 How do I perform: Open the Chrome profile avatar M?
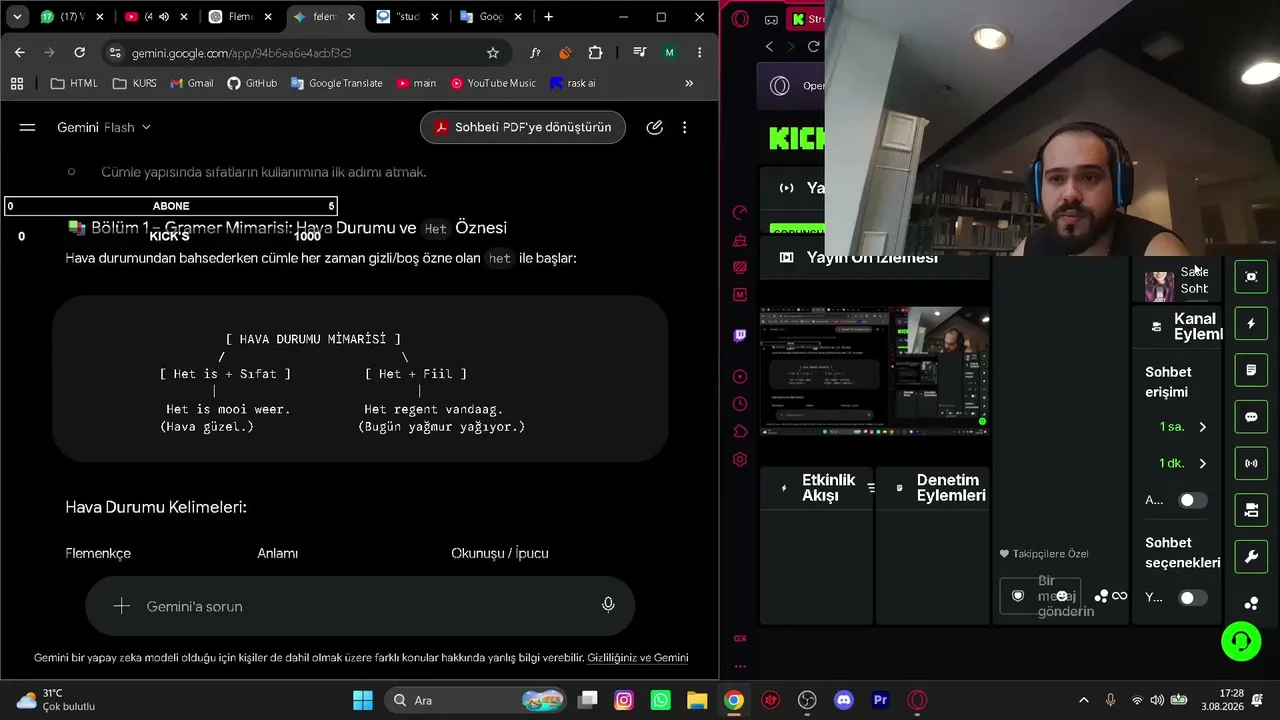669,53
